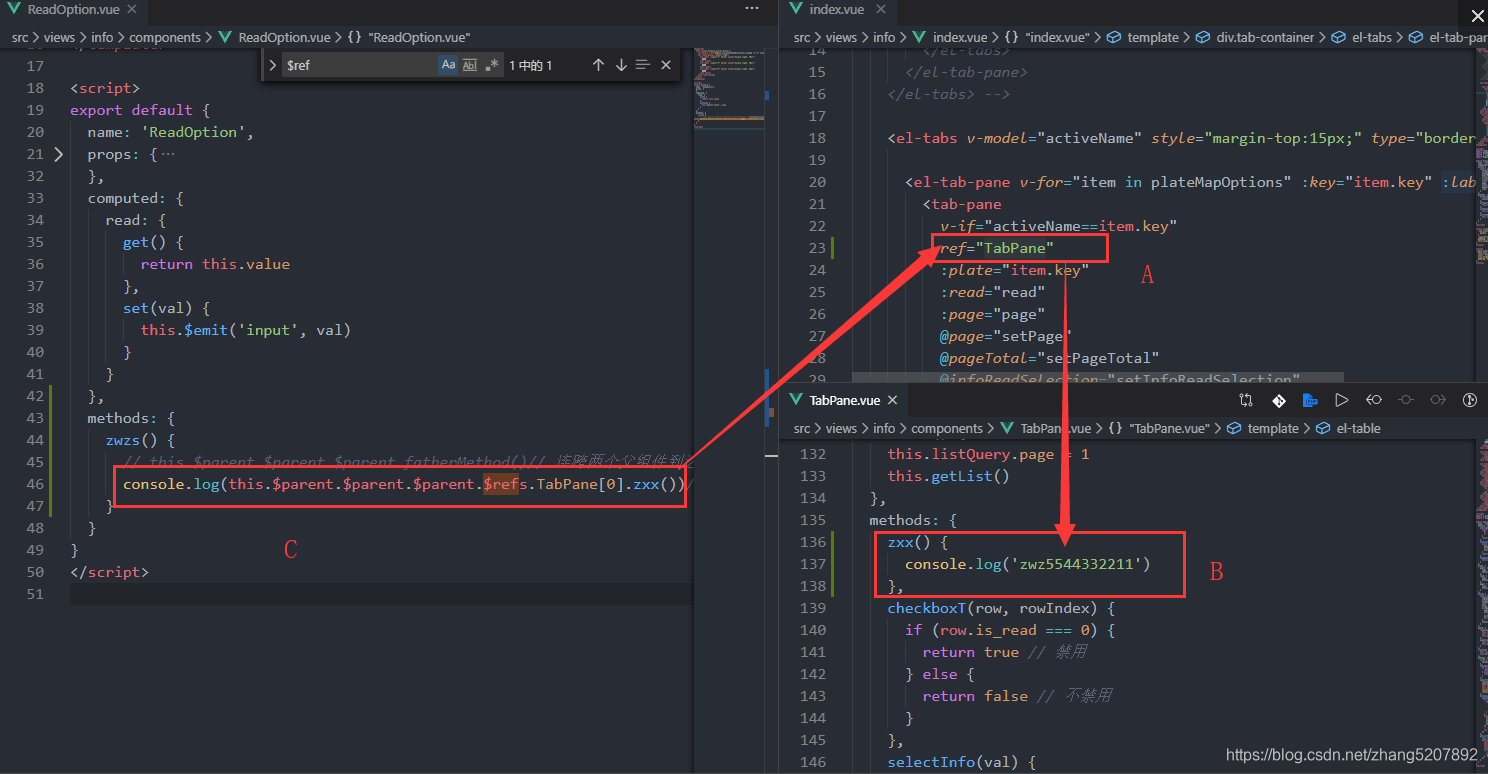The image size is (1488, 774).
Task: Click the middle commit-dot icon in TabPane toolbar
Action: click(1405, 400)
